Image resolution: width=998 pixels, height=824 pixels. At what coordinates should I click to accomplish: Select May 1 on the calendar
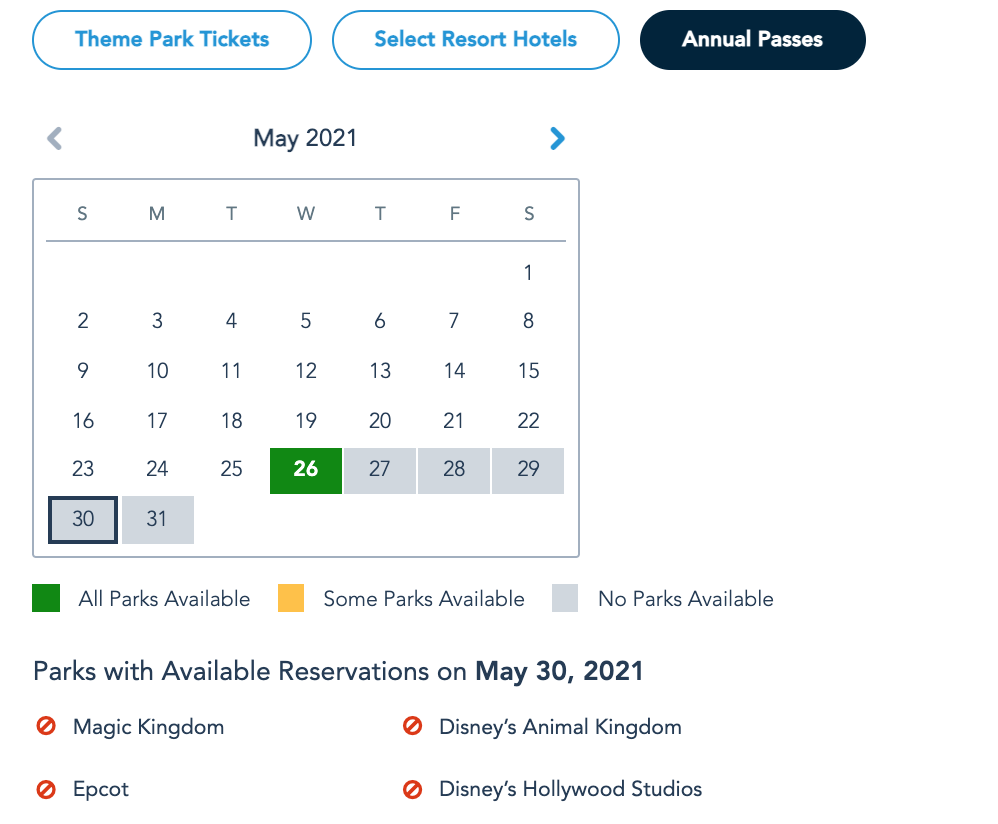[528, 272]
